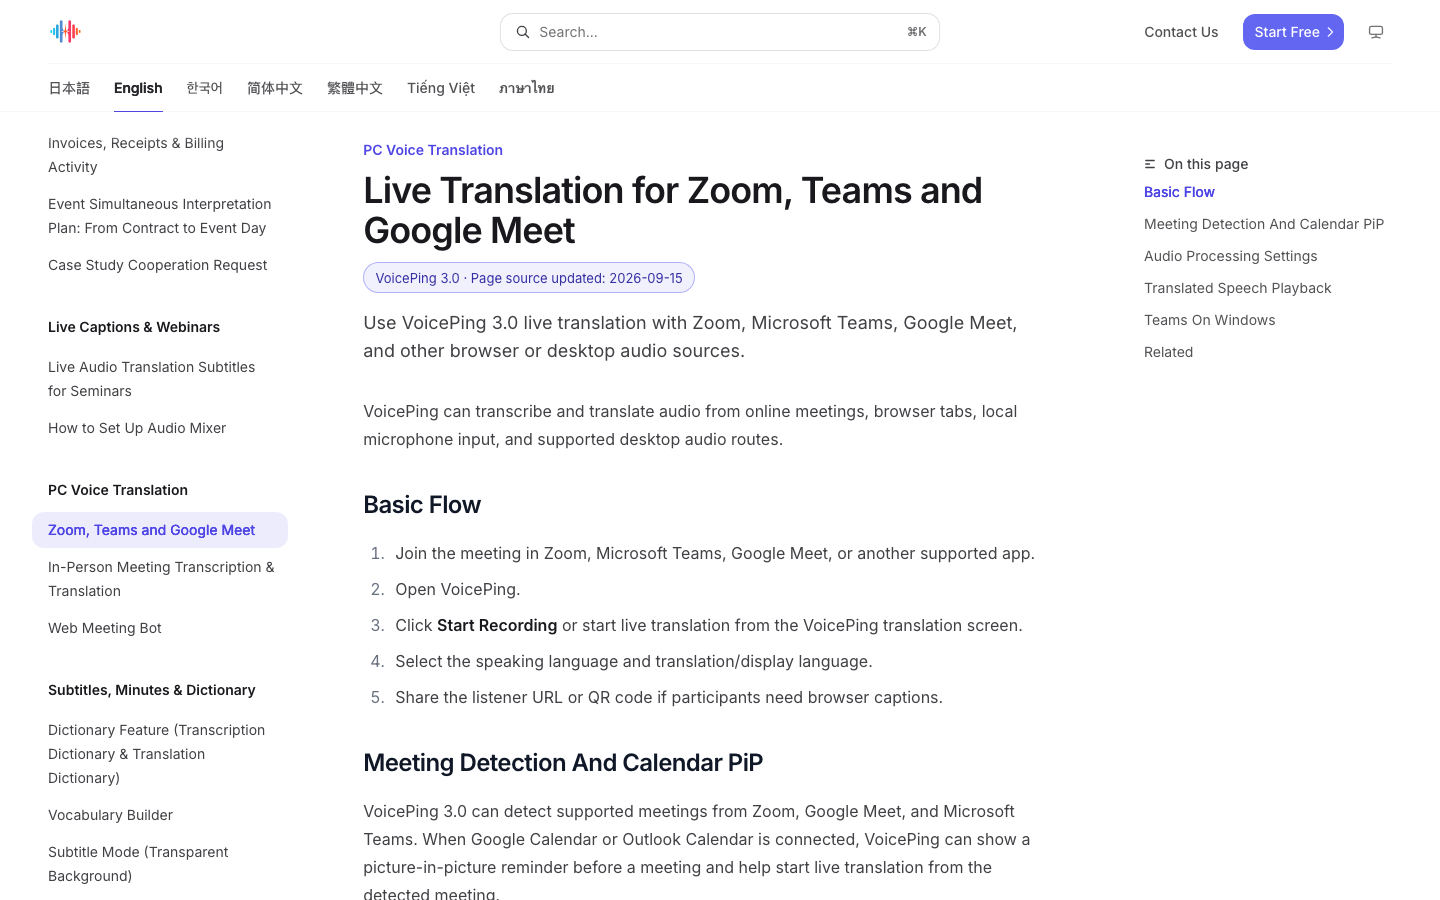
Task: Switch to the ภาษาไทย language tab
Action: pyautogui.click(x=527, y=88)
